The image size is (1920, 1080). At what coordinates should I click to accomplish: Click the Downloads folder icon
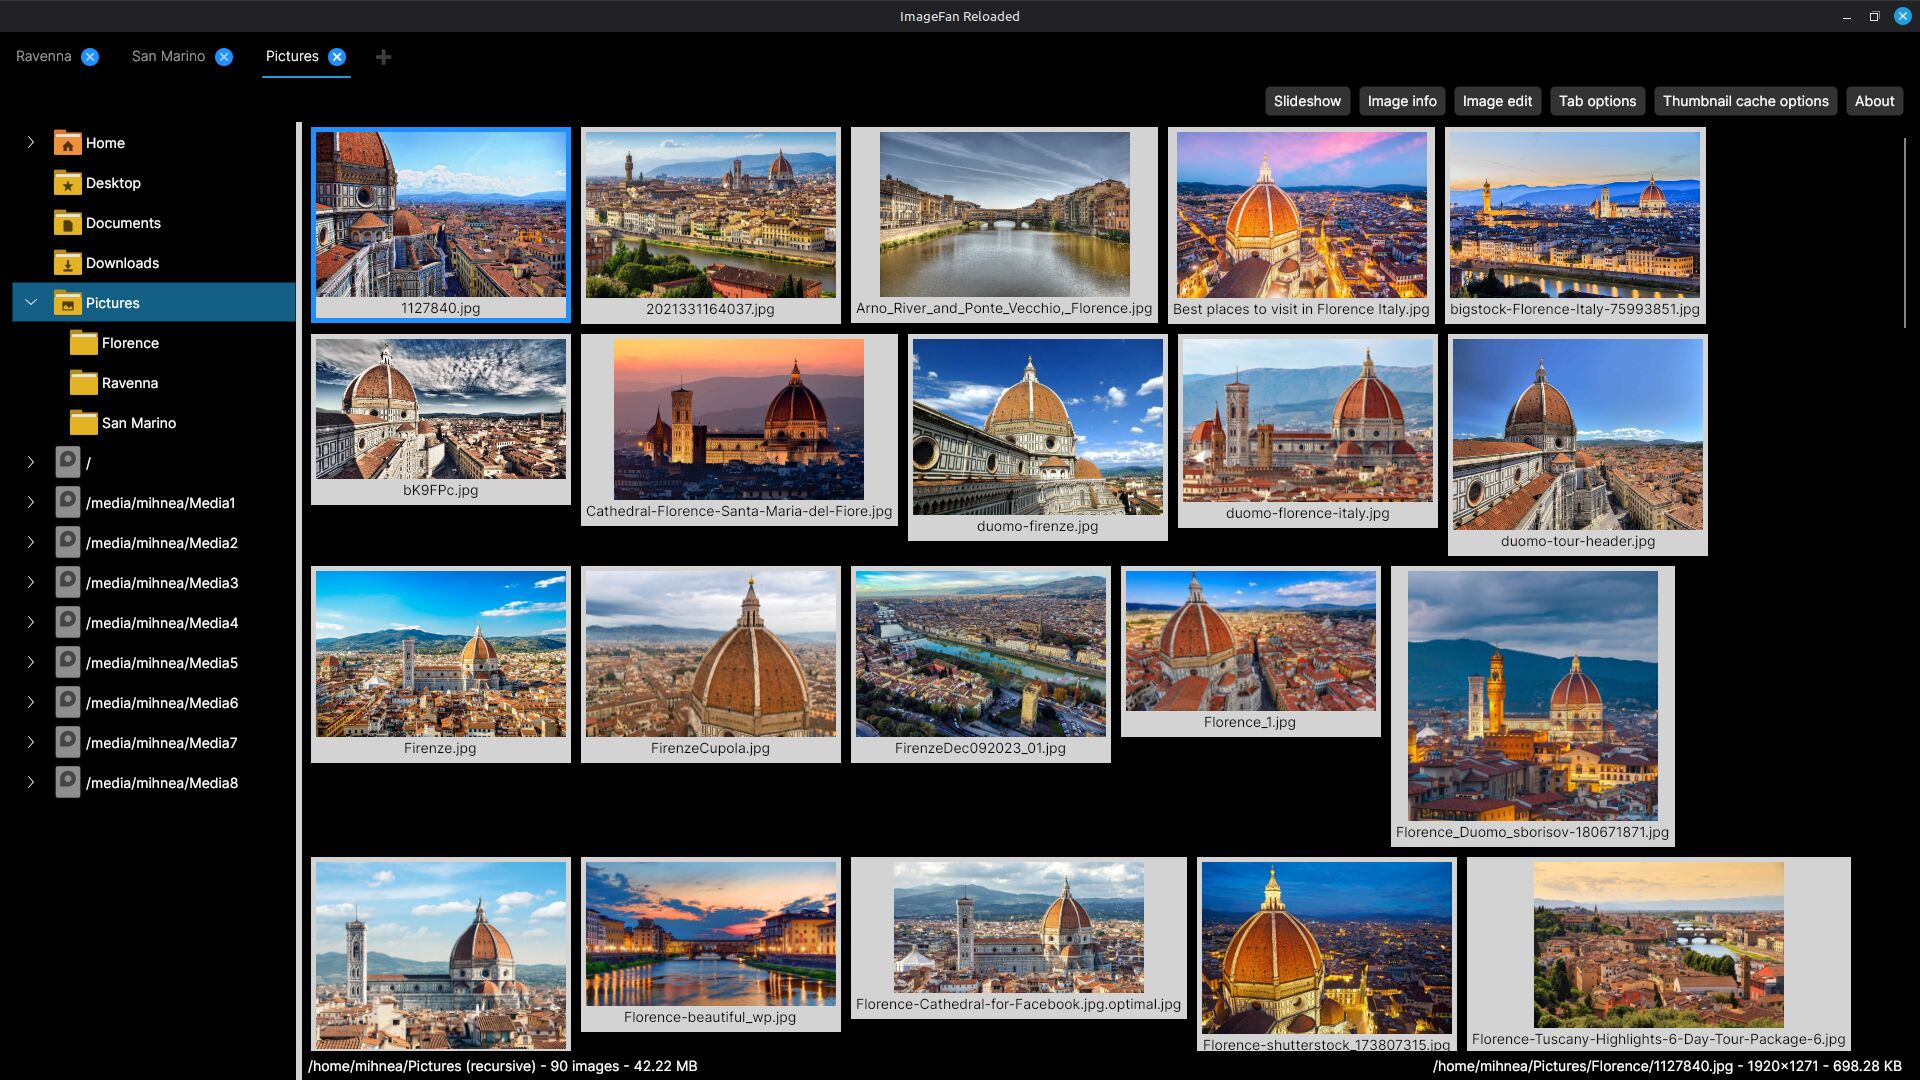[x=67, y=263]
